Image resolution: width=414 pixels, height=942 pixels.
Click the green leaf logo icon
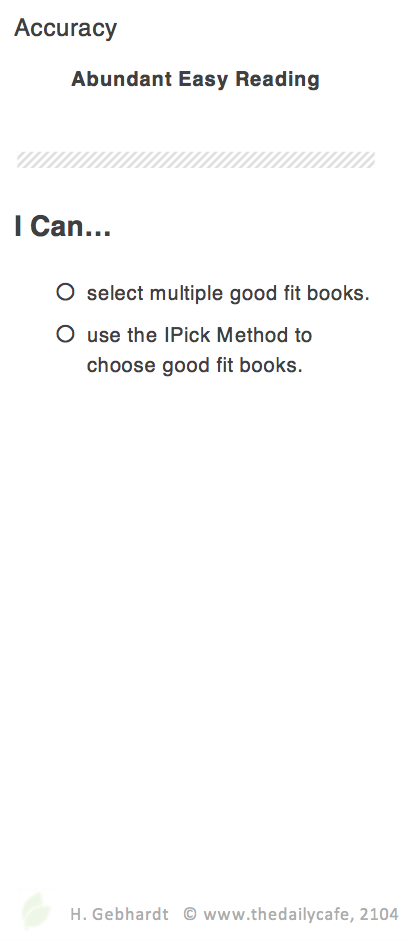(x=35, y=911)
